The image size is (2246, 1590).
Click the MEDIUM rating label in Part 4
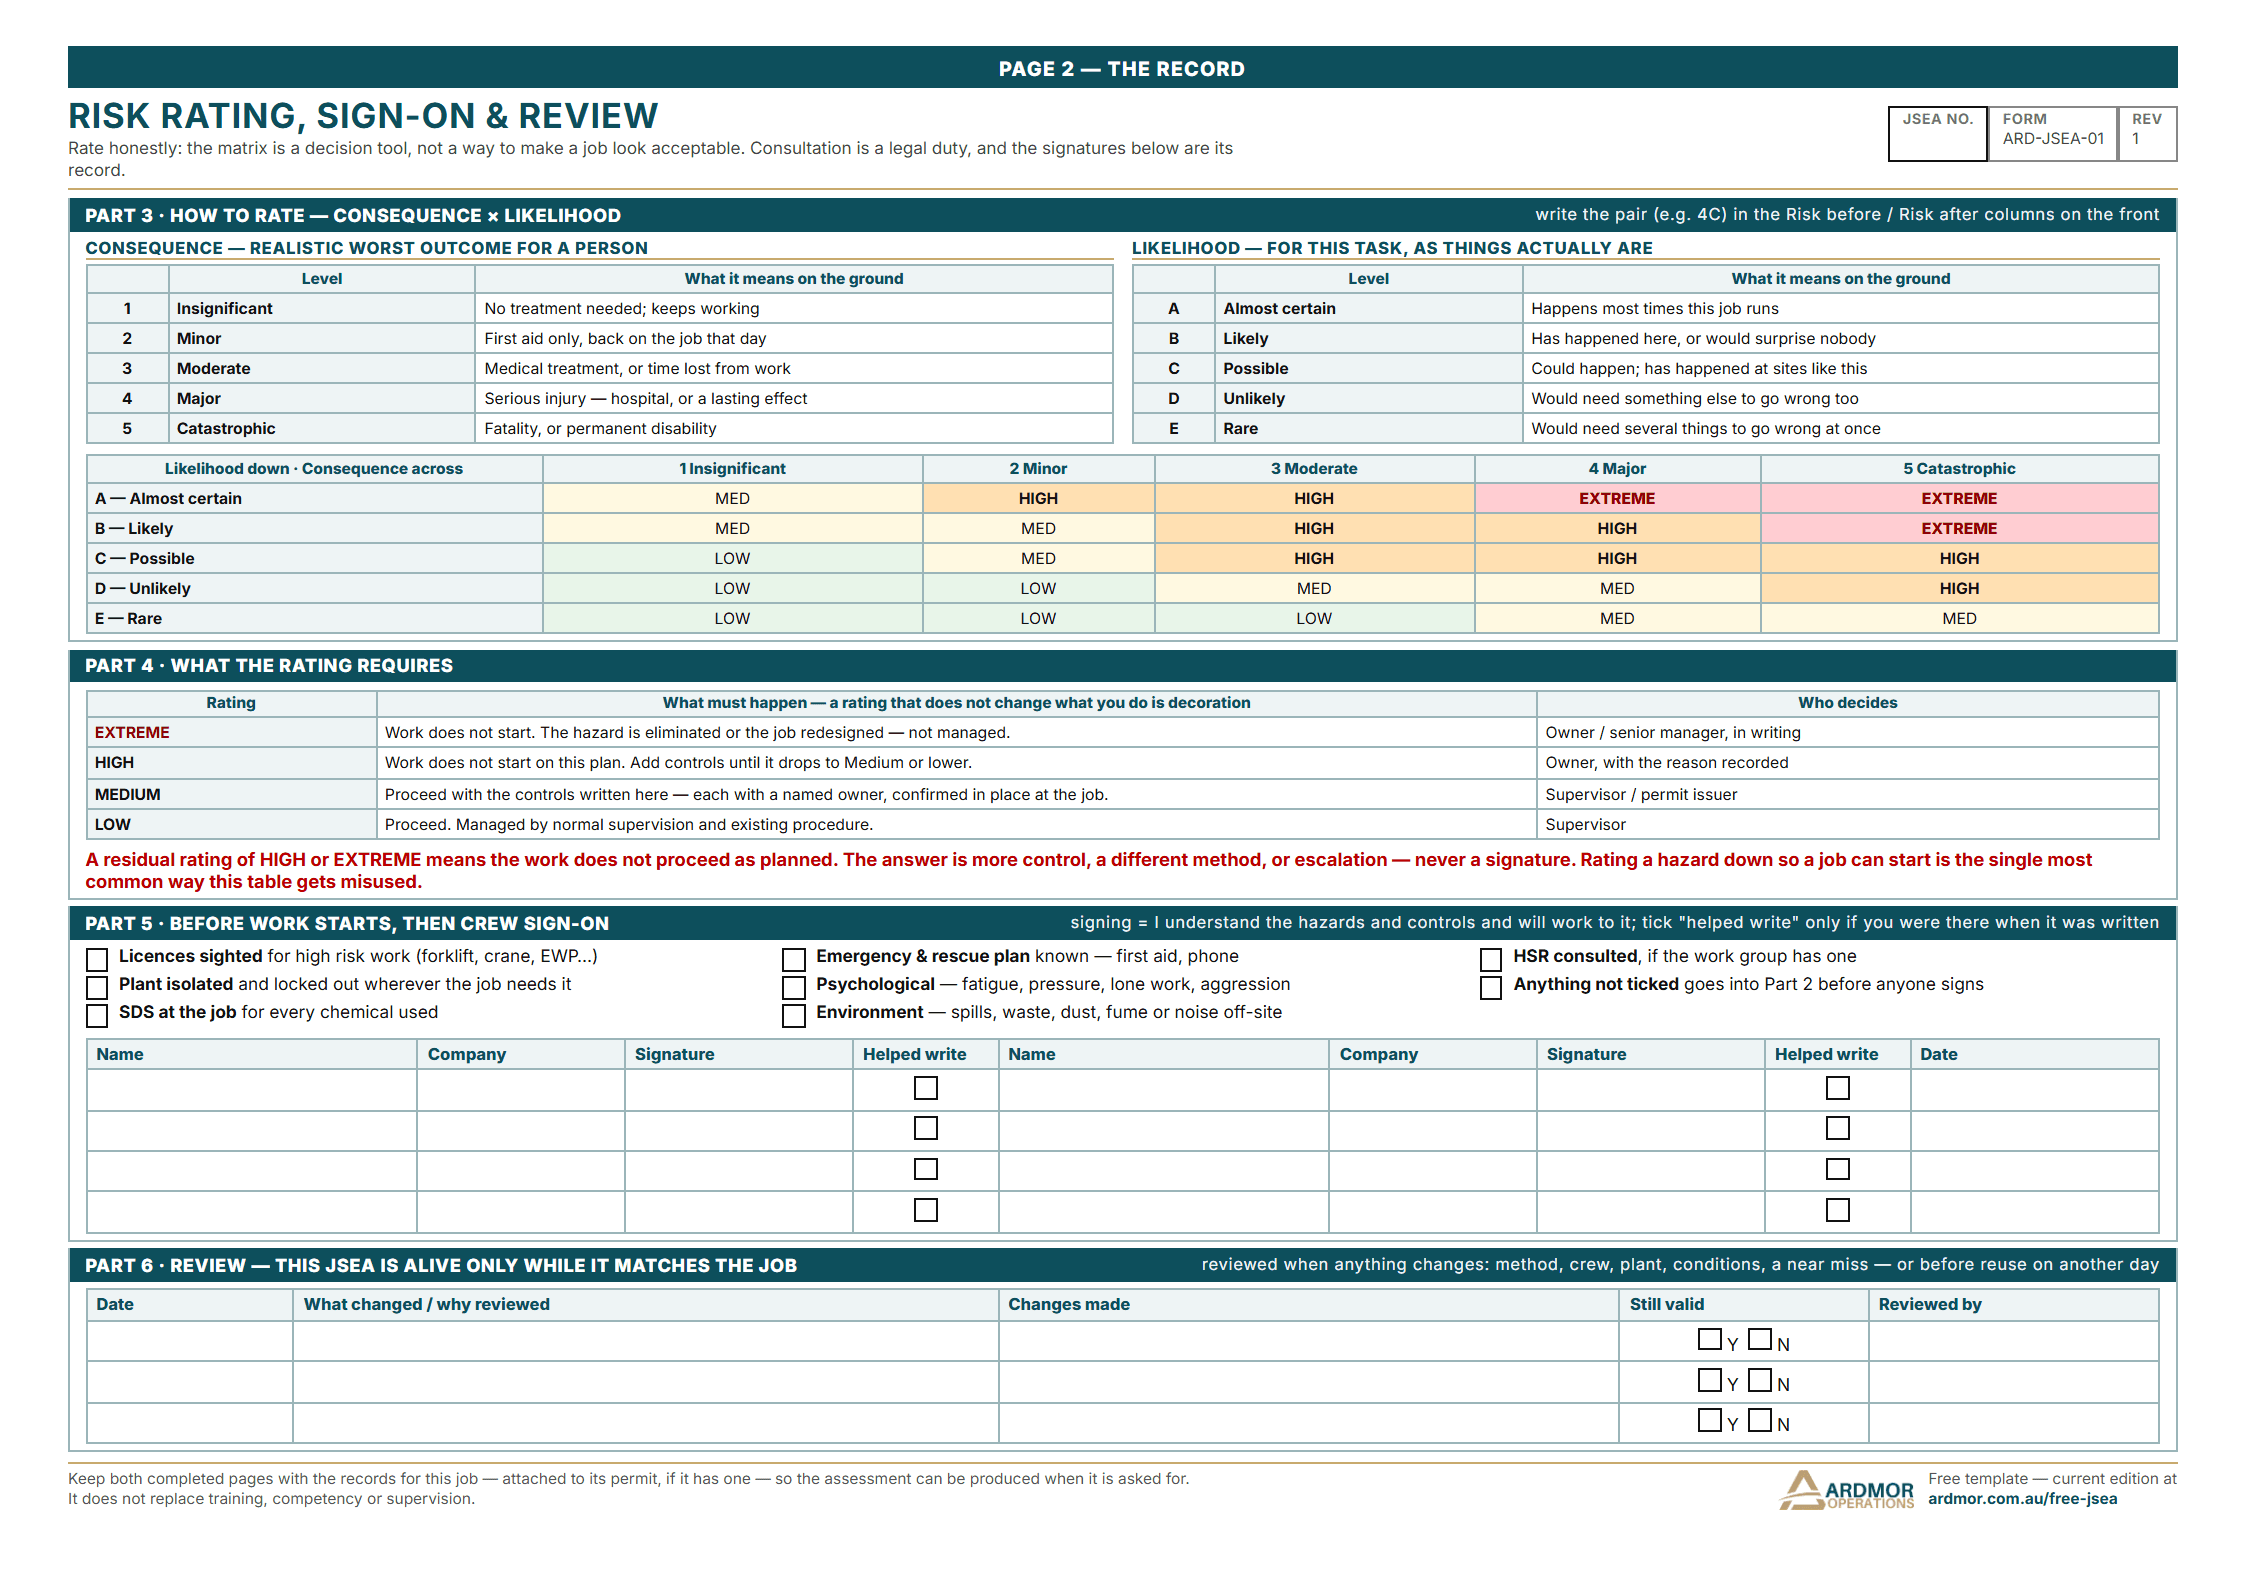(127, 794)
